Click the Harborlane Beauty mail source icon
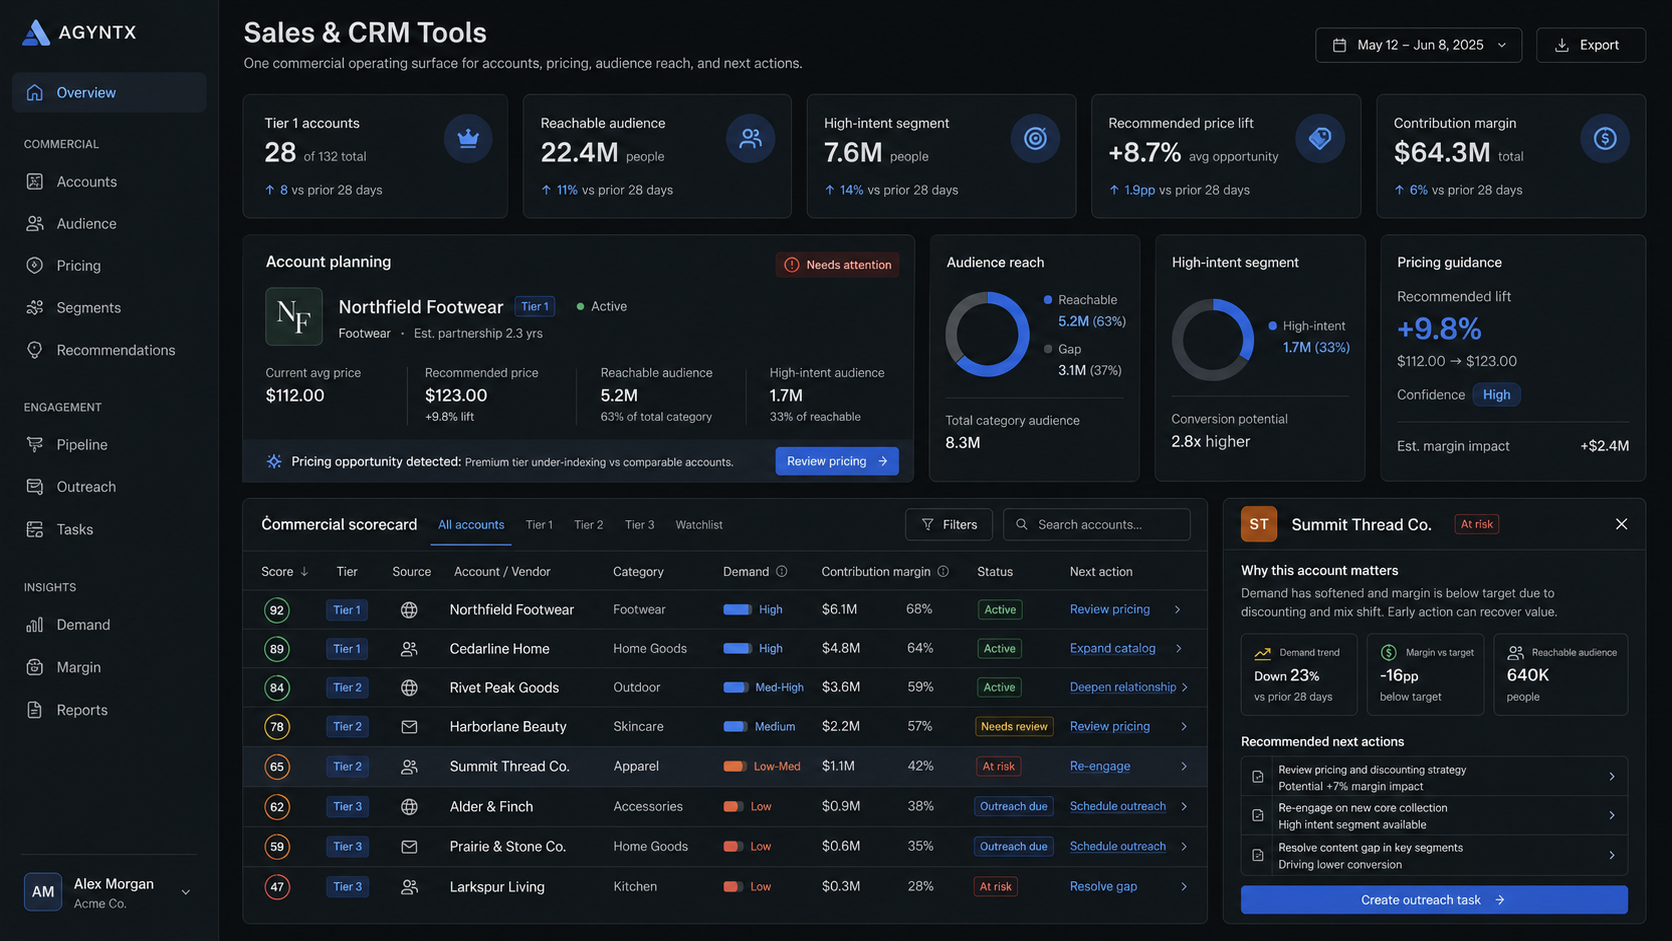This screenshot has height=941, width=1672. (x=409, y=727)
